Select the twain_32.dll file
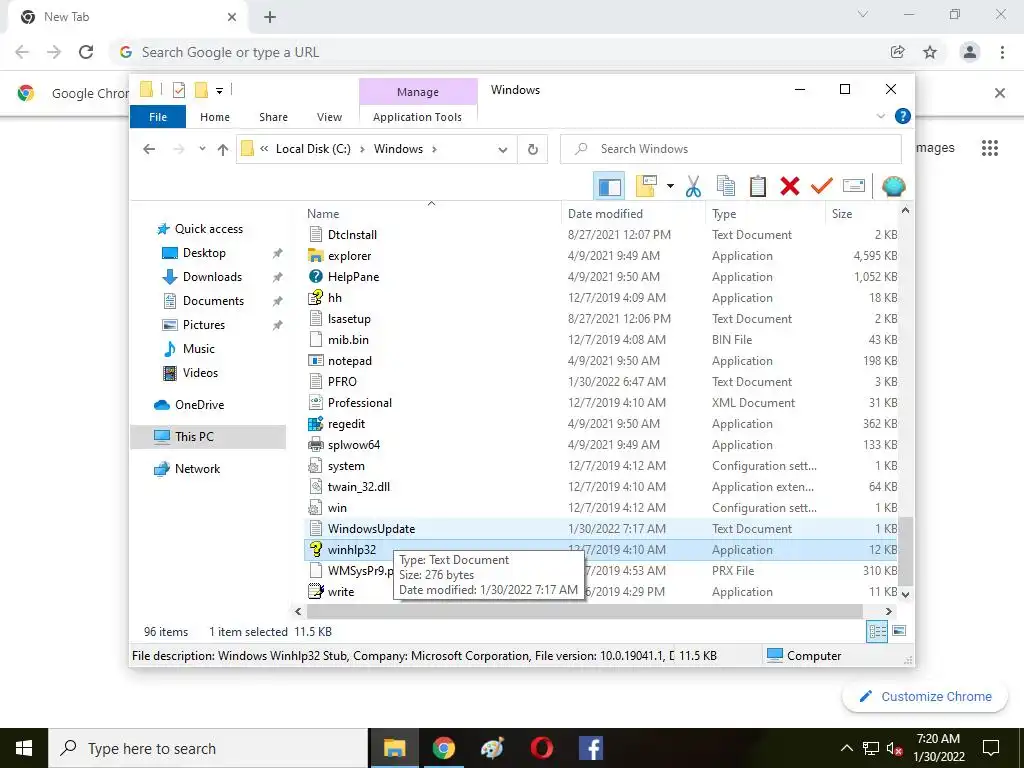The height and width of the screenshot is (768, 1024). [601, 487]
